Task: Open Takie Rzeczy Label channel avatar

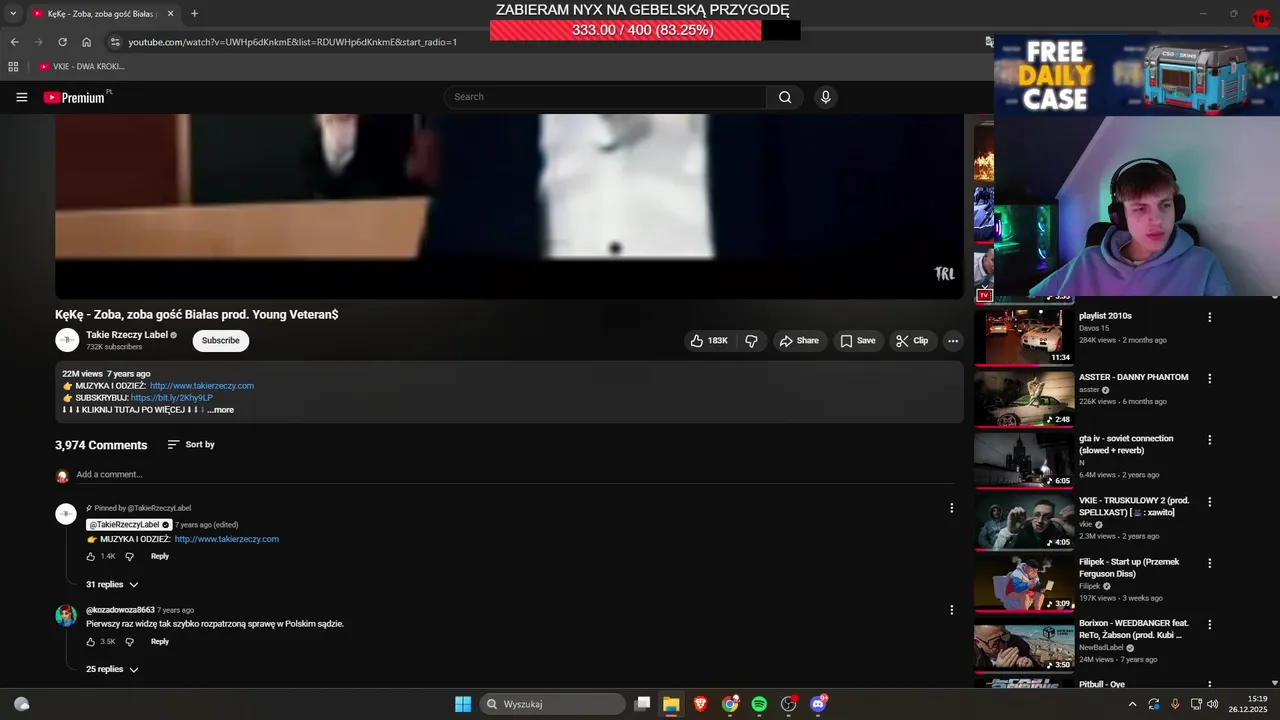Action: [x=67, y=340]
